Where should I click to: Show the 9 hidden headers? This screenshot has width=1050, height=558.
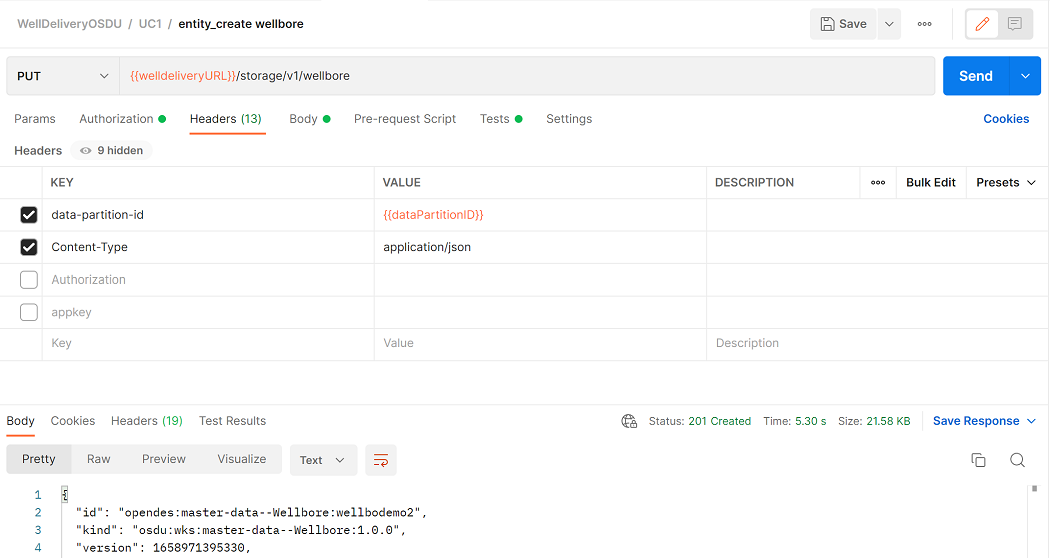[x=112, y=151]
